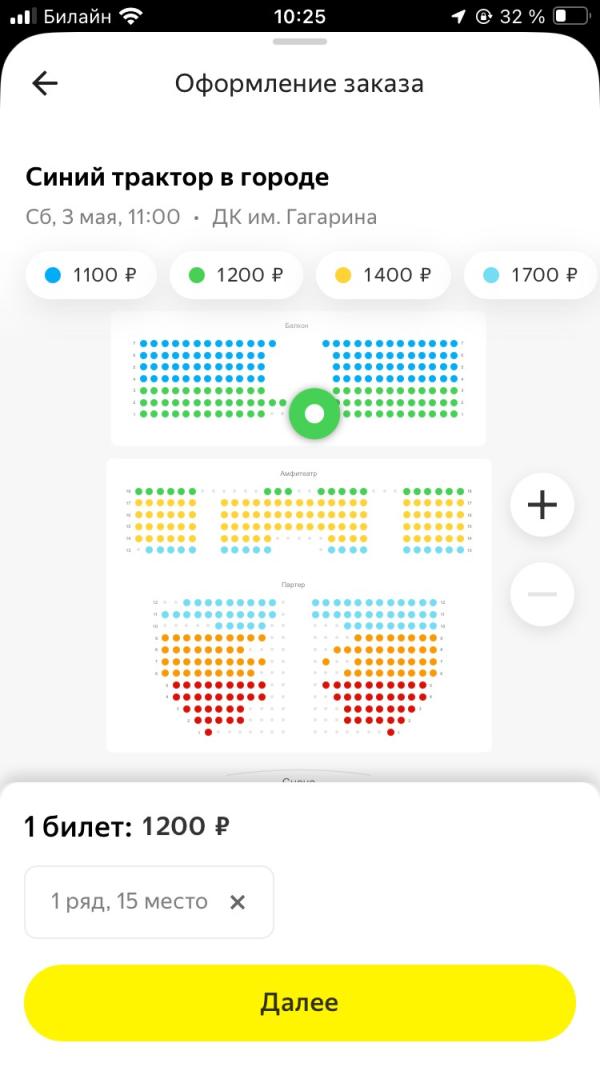Tap the '1 ряд, 15 место' seat chip
The height and width of the screenshot is (1066, 600).
click(x=149, y=902)
